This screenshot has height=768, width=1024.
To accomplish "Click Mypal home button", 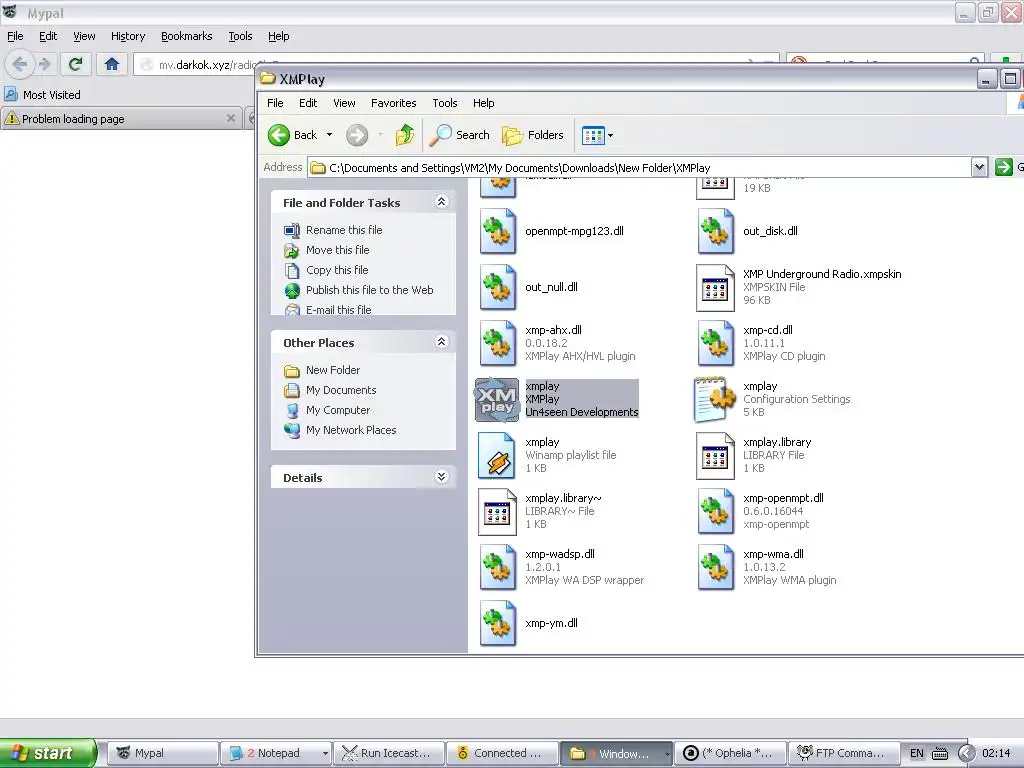I will pyautogui.click(x=112, y=64).
